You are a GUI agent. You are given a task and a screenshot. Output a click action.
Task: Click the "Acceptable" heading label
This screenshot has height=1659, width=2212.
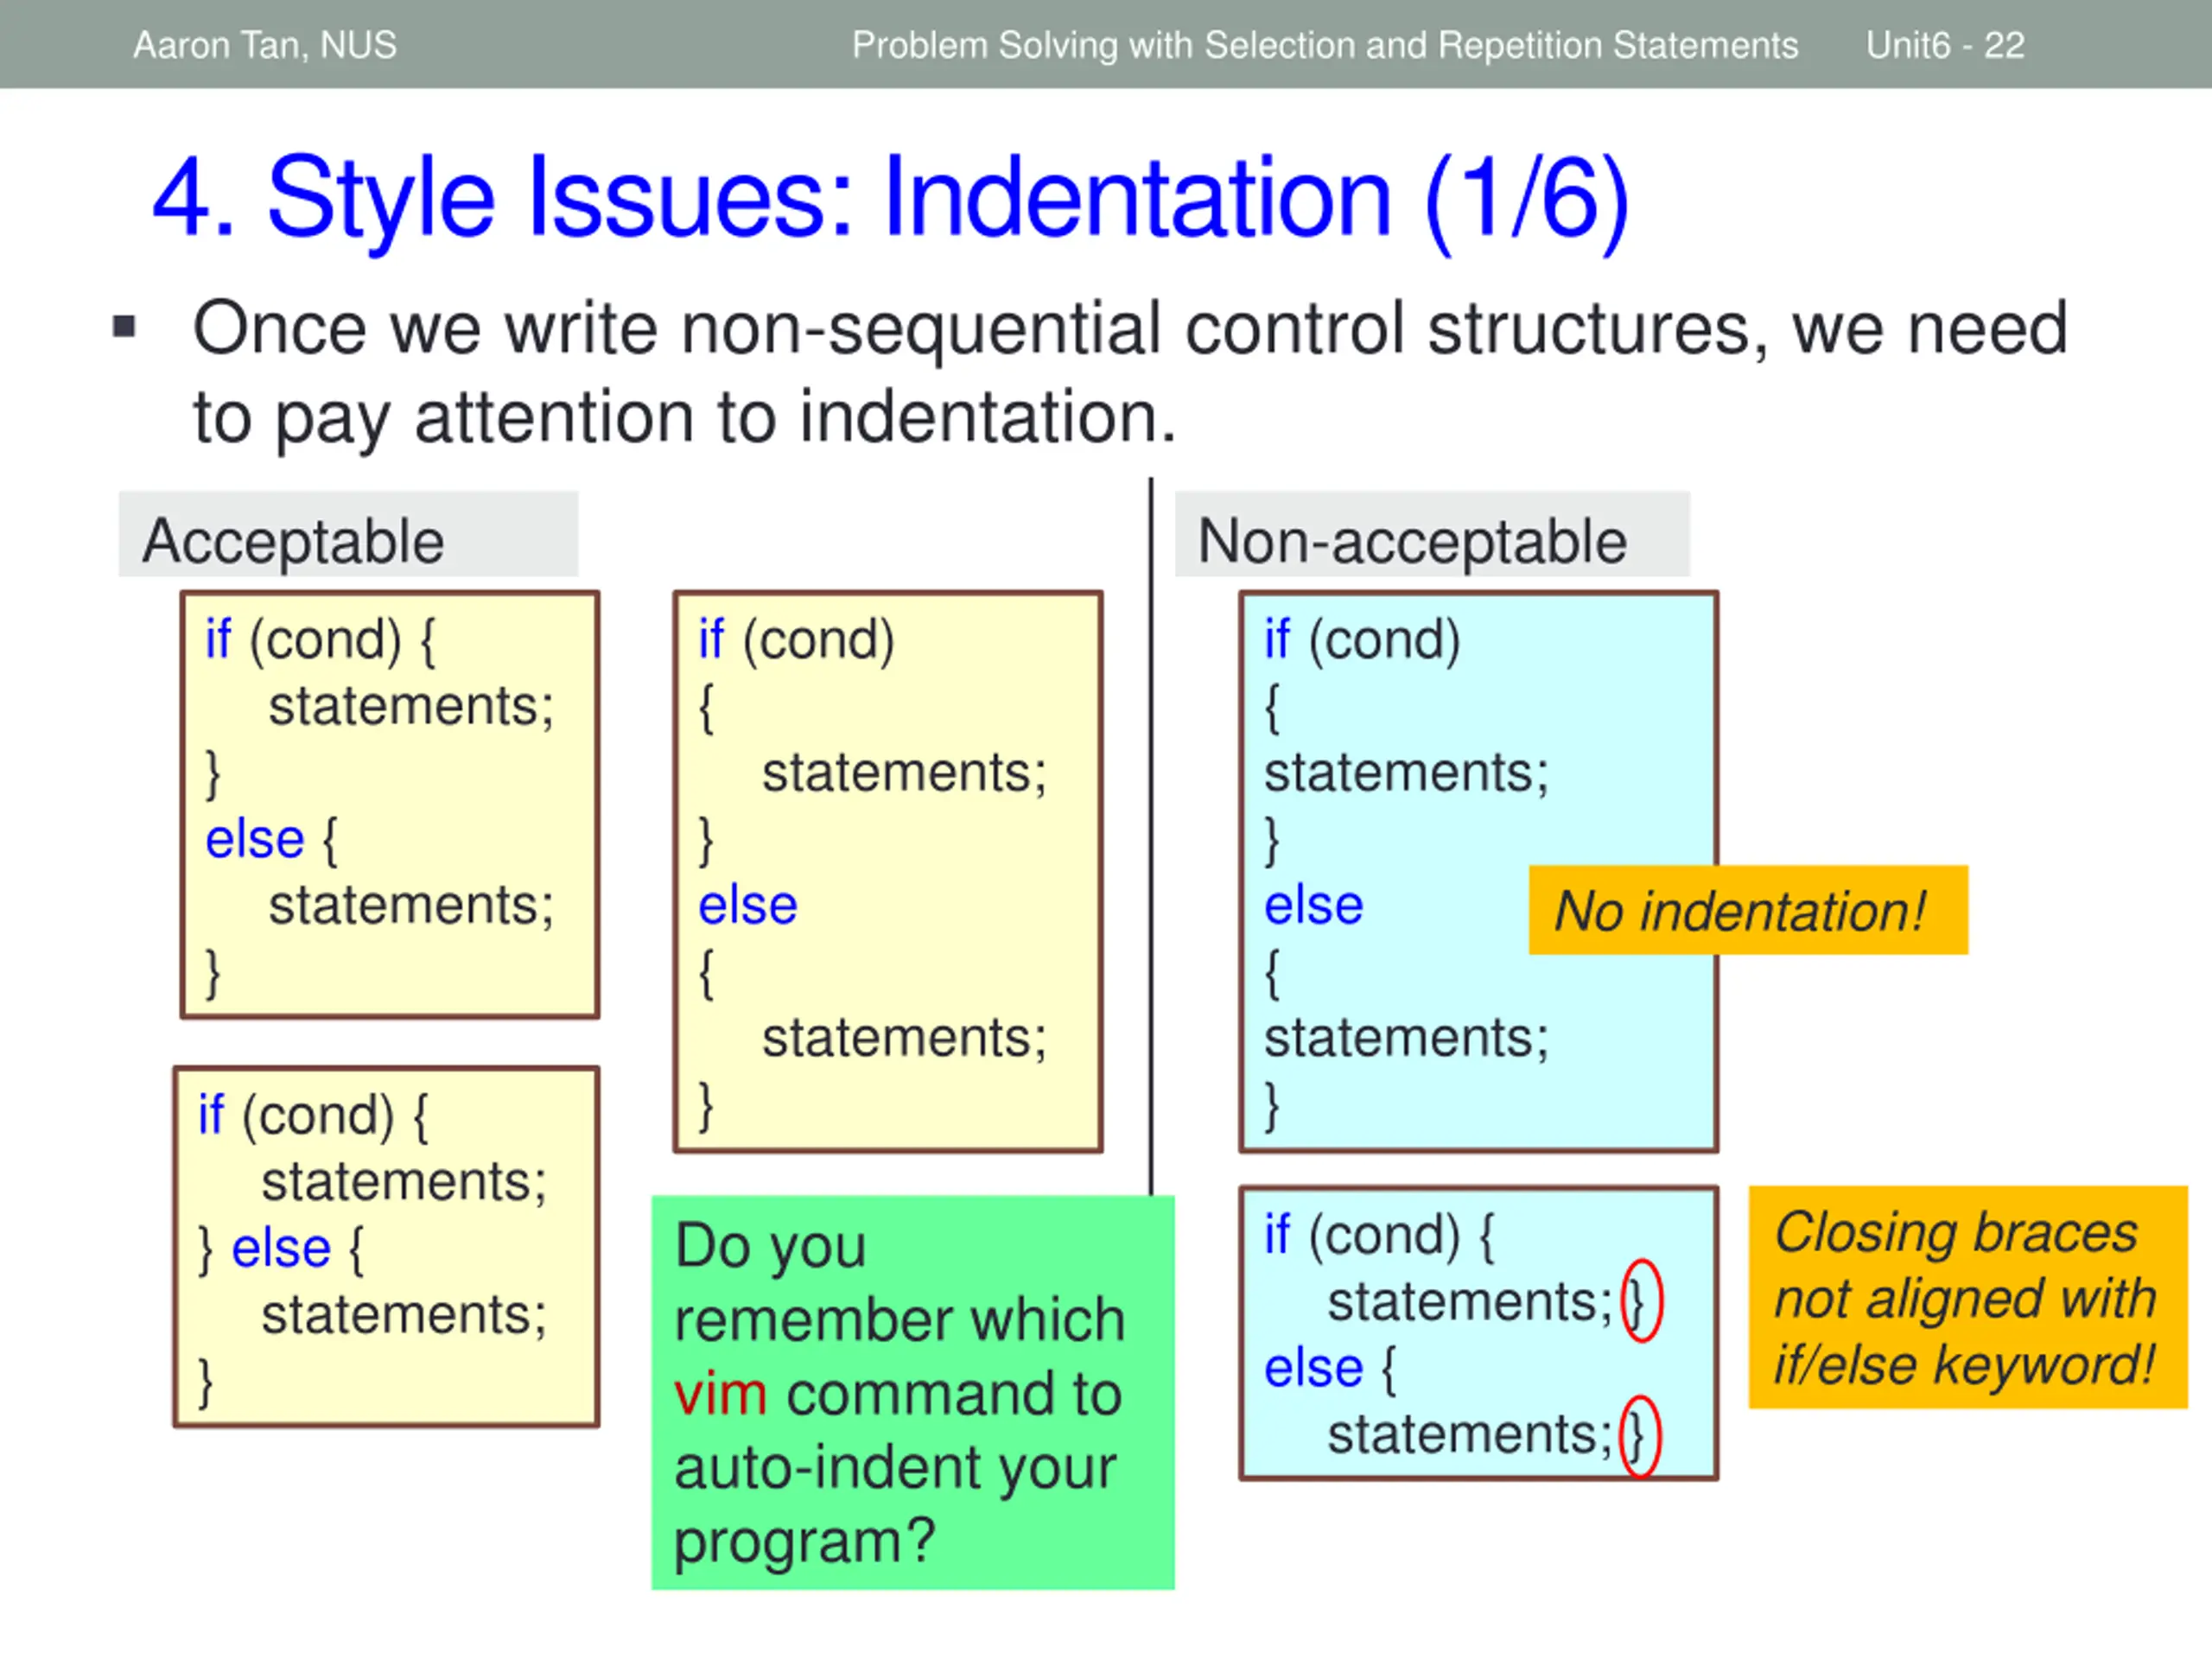click(348, 535)
